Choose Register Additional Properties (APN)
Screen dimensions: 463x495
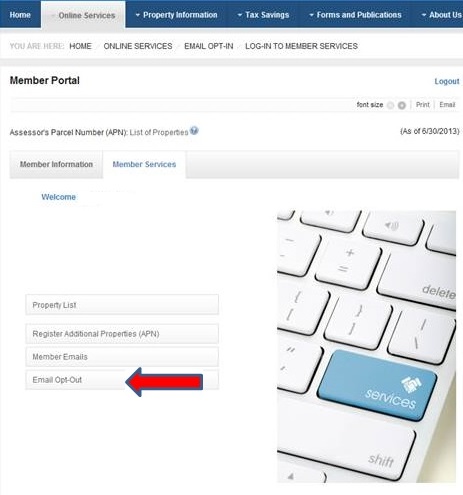(122, 334)
